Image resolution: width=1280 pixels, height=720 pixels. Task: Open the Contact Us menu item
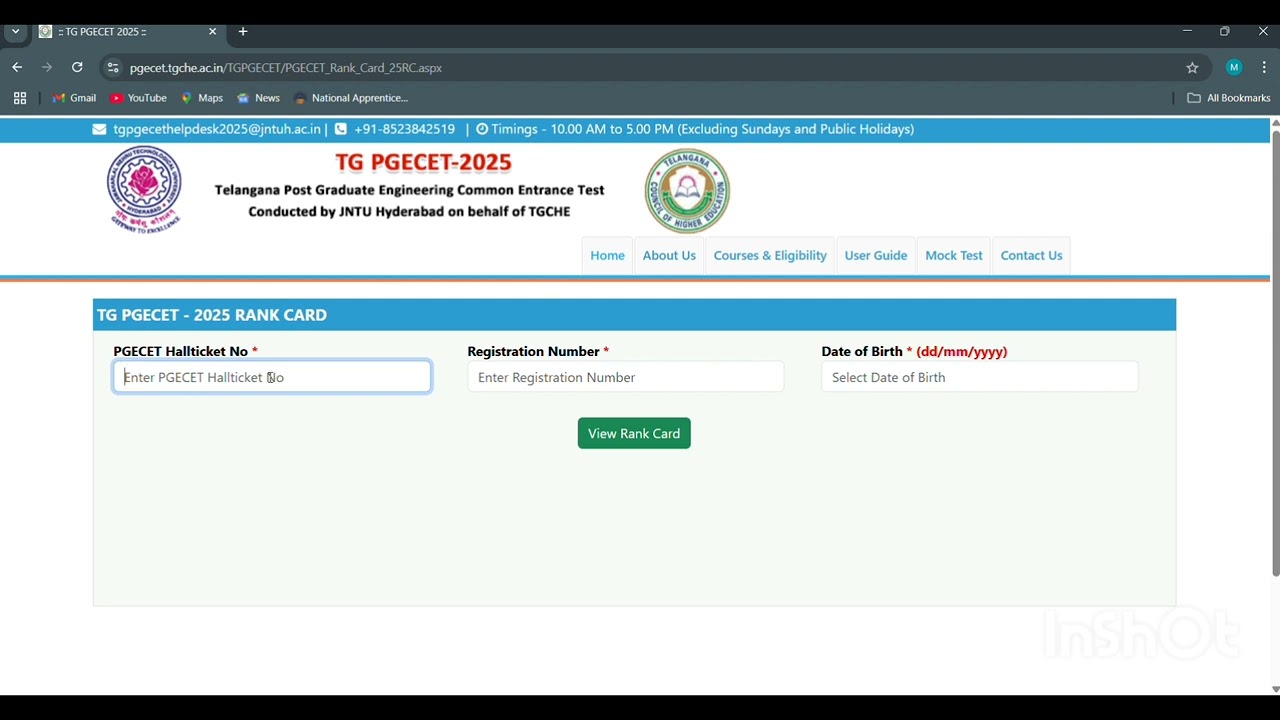(1031, 255)
